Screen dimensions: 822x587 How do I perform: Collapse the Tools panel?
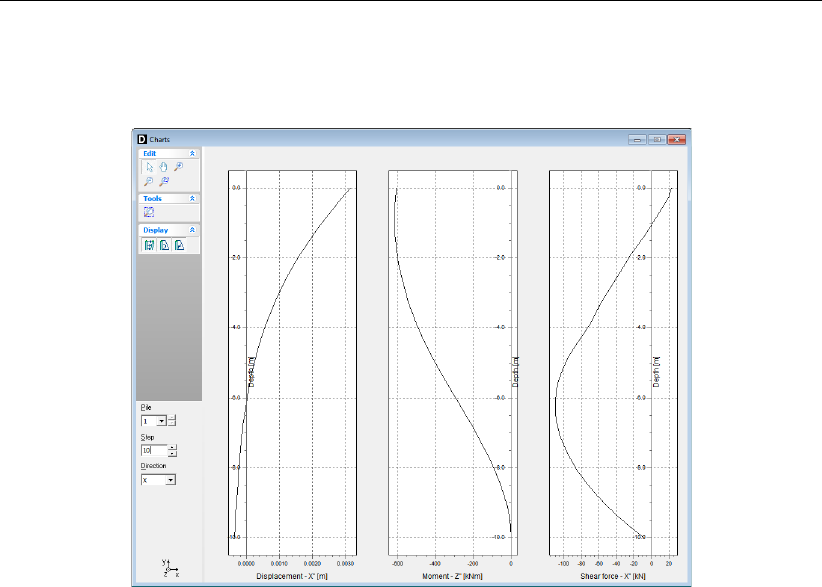coord(192,199)
